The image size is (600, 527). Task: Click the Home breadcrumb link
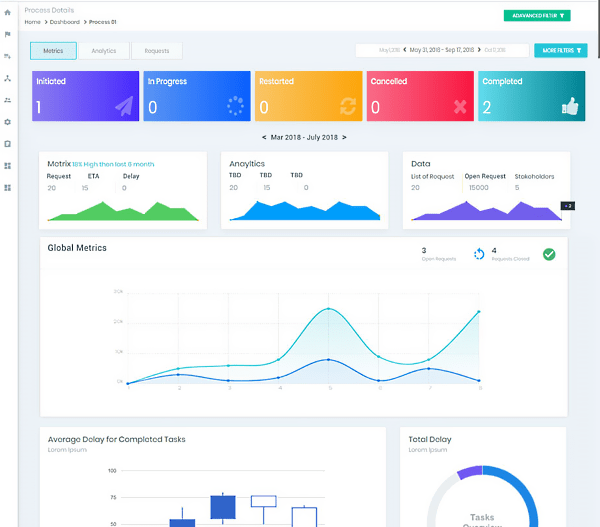[33, 21]
